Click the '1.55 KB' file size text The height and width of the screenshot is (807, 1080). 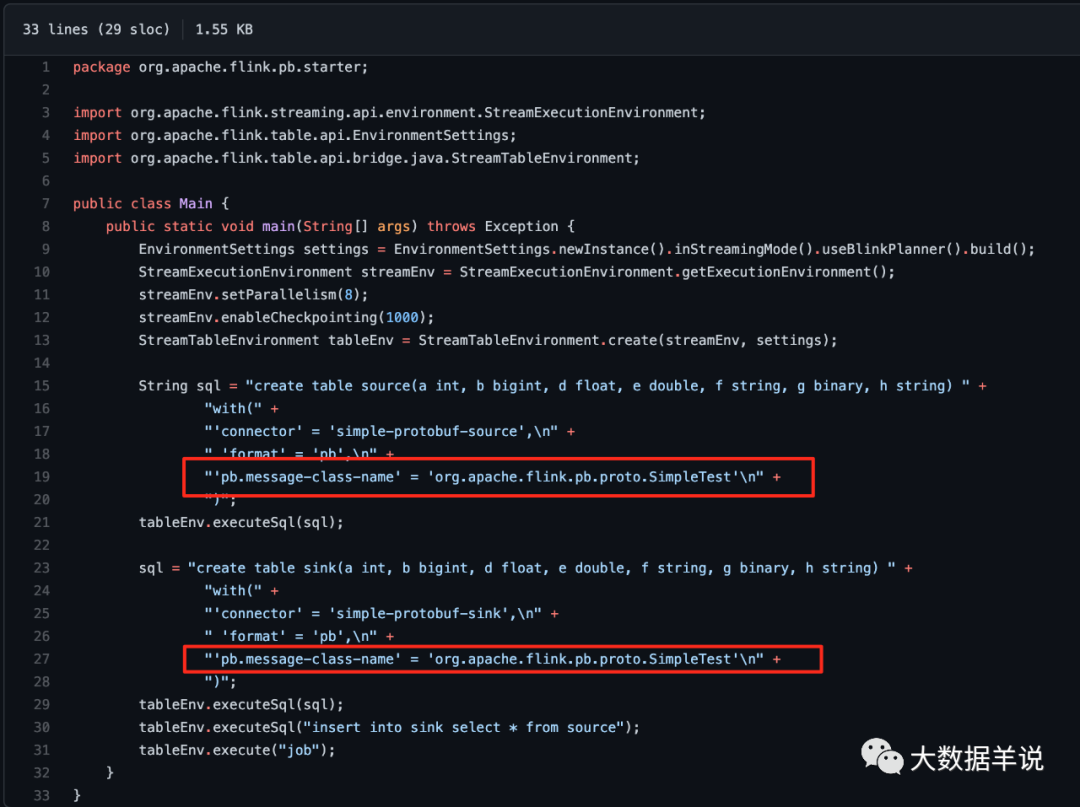pyautogui.click(x=224, y=30)
